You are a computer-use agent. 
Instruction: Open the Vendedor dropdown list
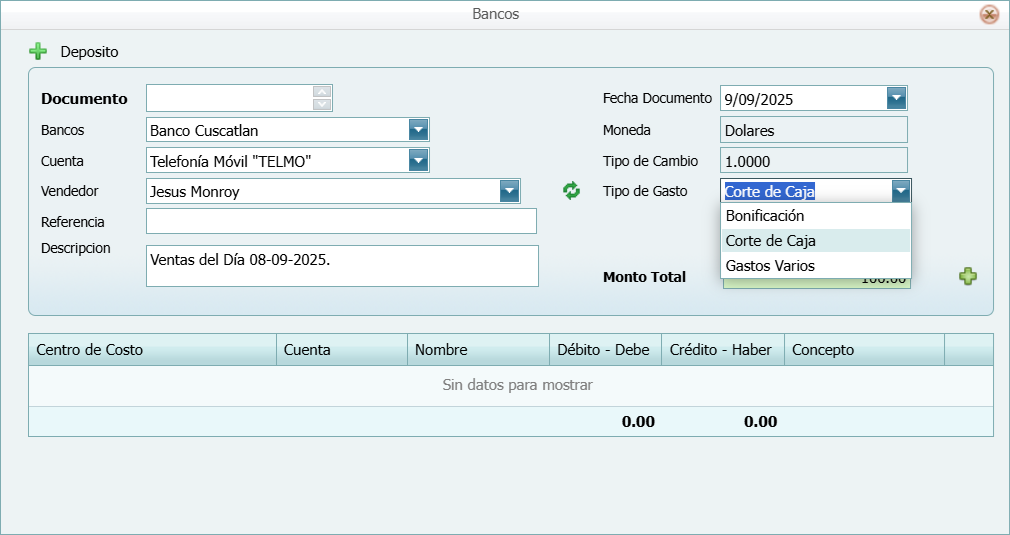click(x=509, y=192)
